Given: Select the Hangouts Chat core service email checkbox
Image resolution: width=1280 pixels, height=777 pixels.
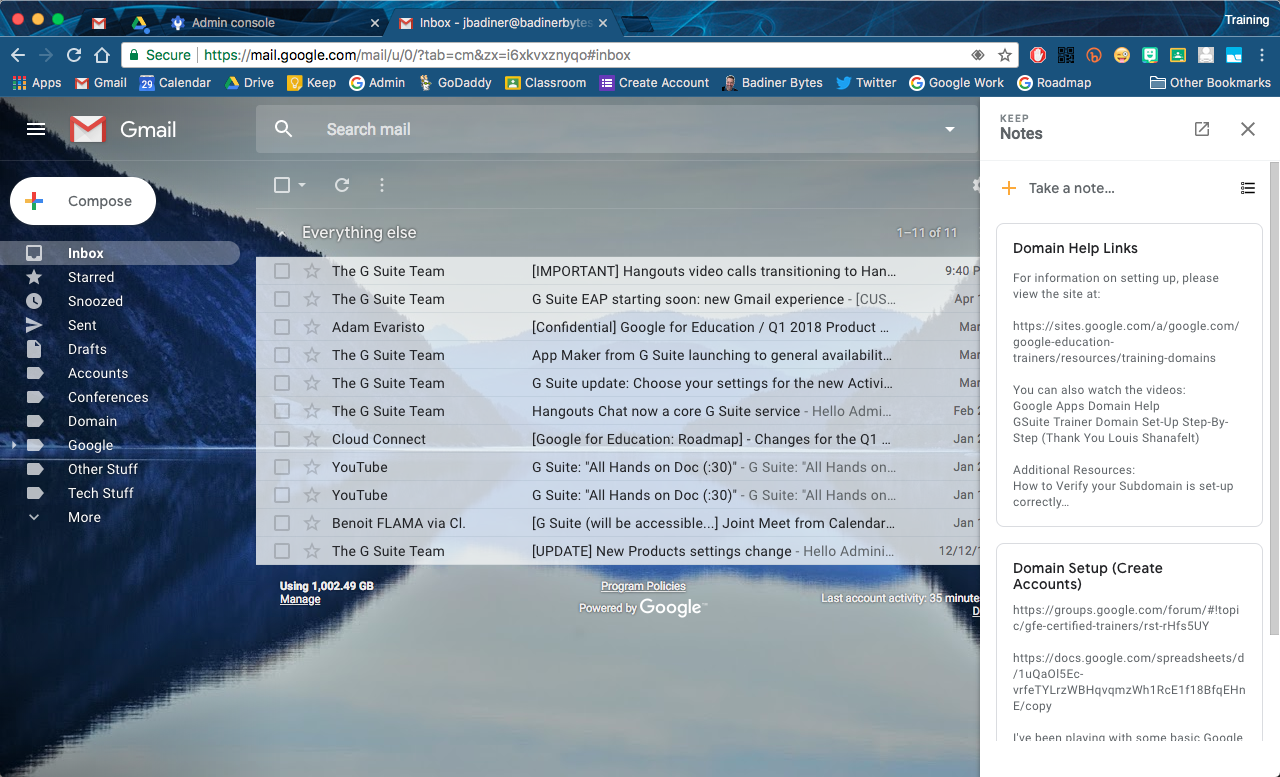Looking at the screenshot, I should coord(282,411).
